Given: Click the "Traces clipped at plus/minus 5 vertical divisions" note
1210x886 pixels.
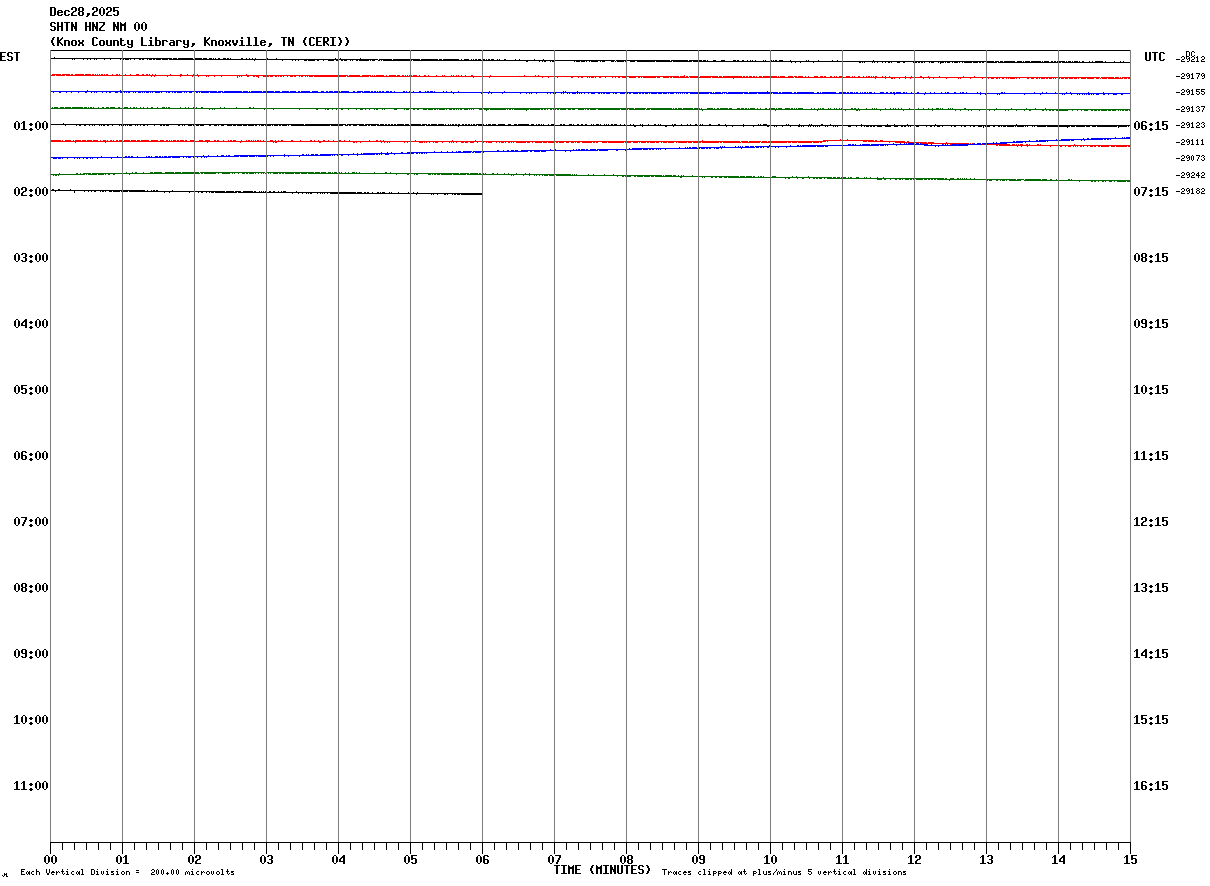Looking at the screenshot, I should tap(784, 873).
